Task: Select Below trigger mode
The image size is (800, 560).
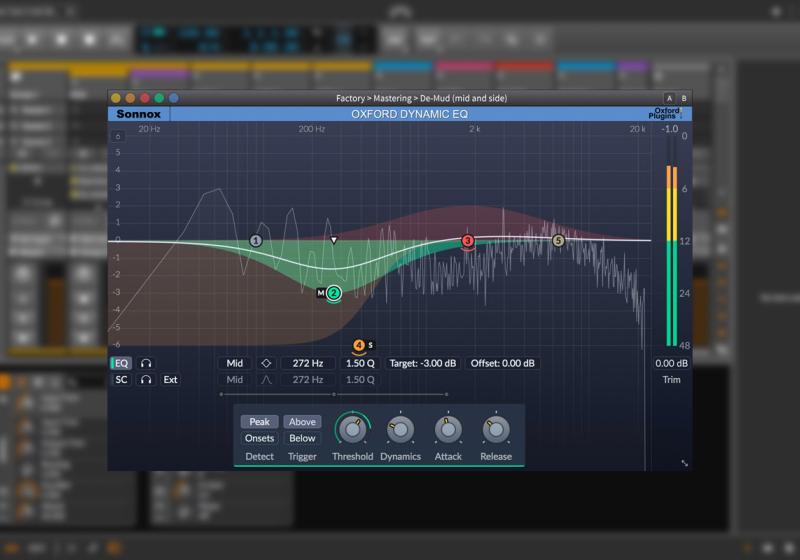Action: 302,438
